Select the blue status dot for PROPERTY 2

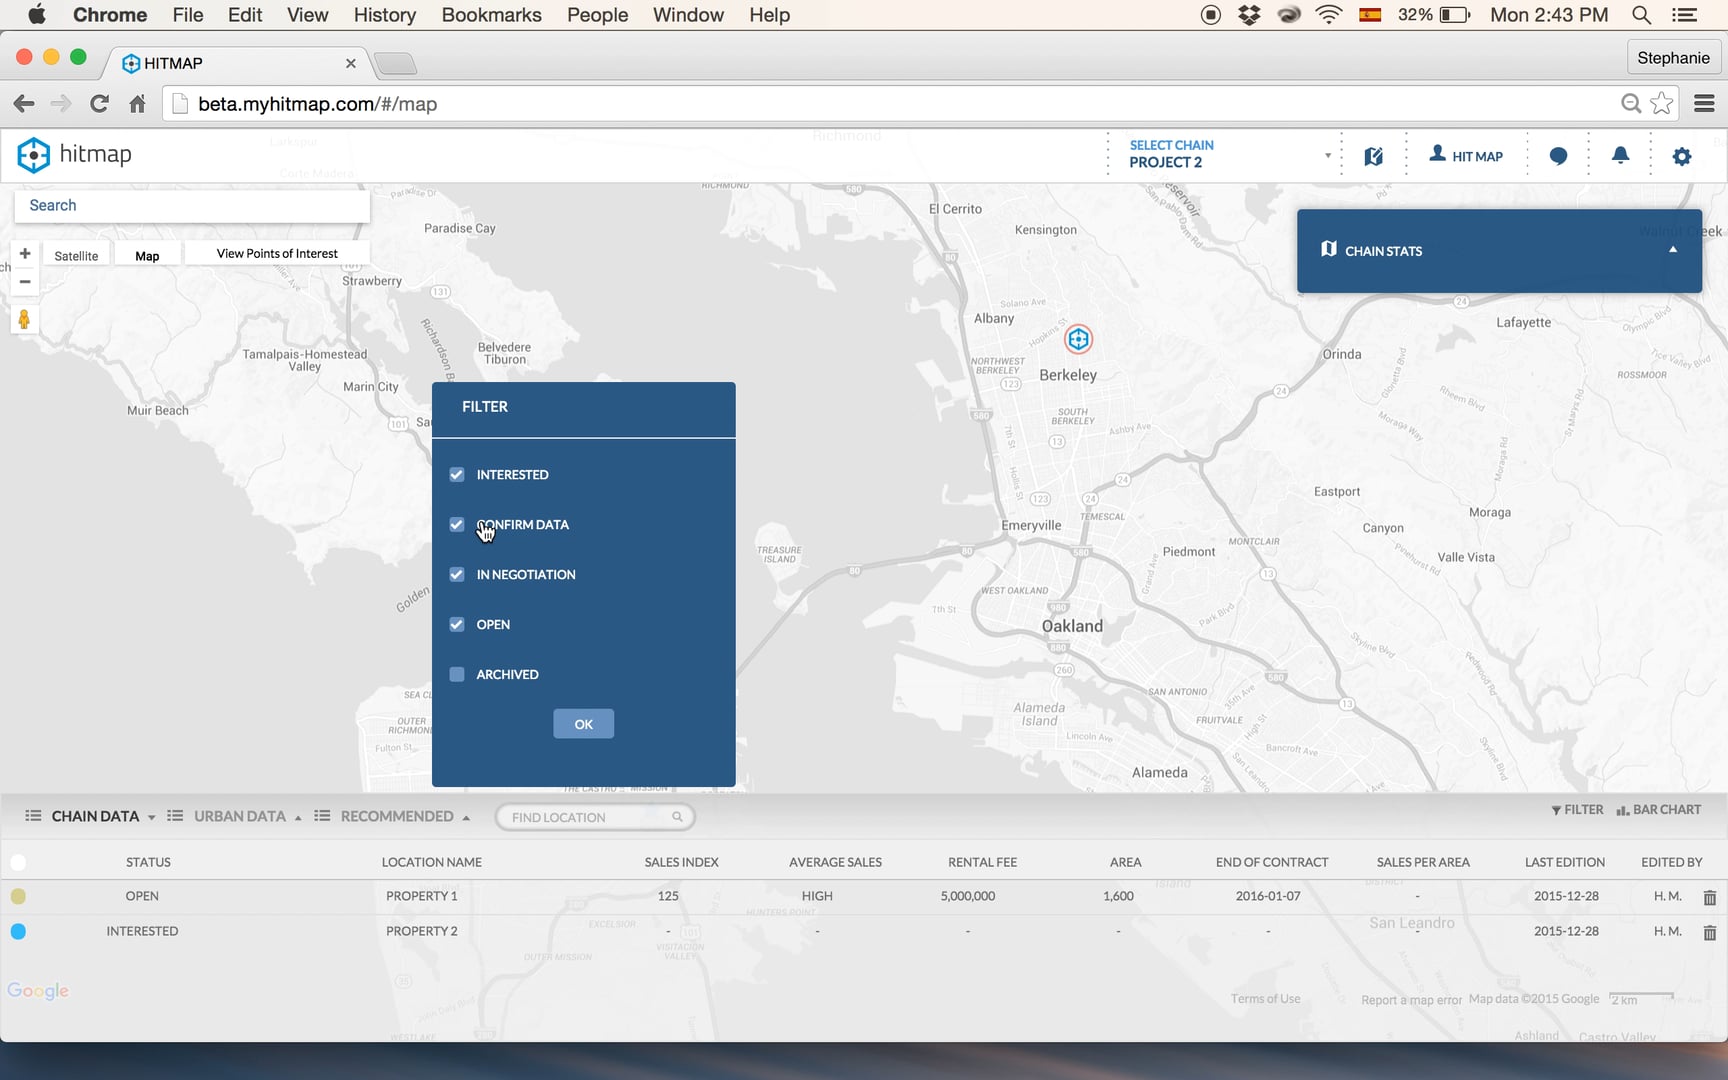[x=18, y=931]
